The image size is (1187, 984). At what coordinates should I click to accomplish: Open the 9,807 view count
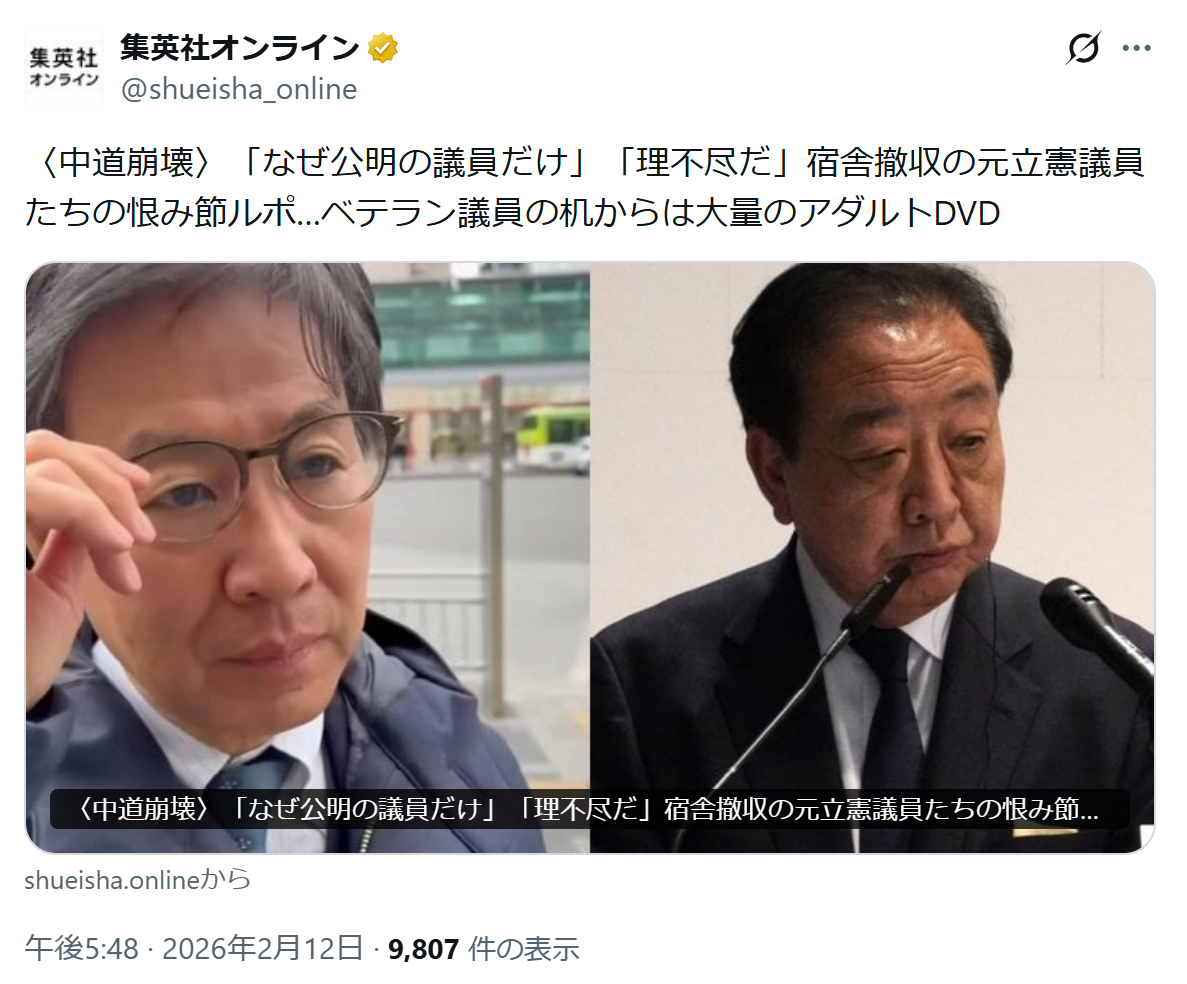pyautogui.click(x=423, y=948)
